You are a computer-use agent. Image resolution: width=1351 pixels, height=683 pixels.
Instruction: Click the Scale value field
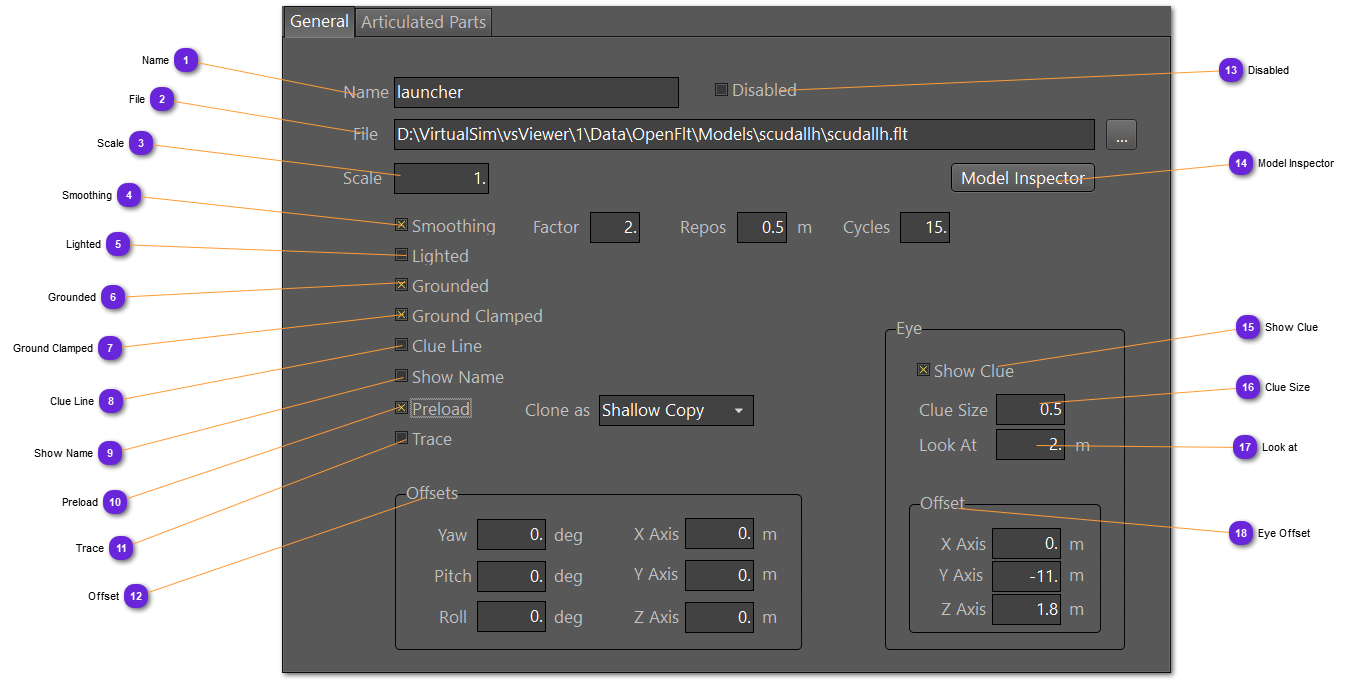tap(441, 178)
